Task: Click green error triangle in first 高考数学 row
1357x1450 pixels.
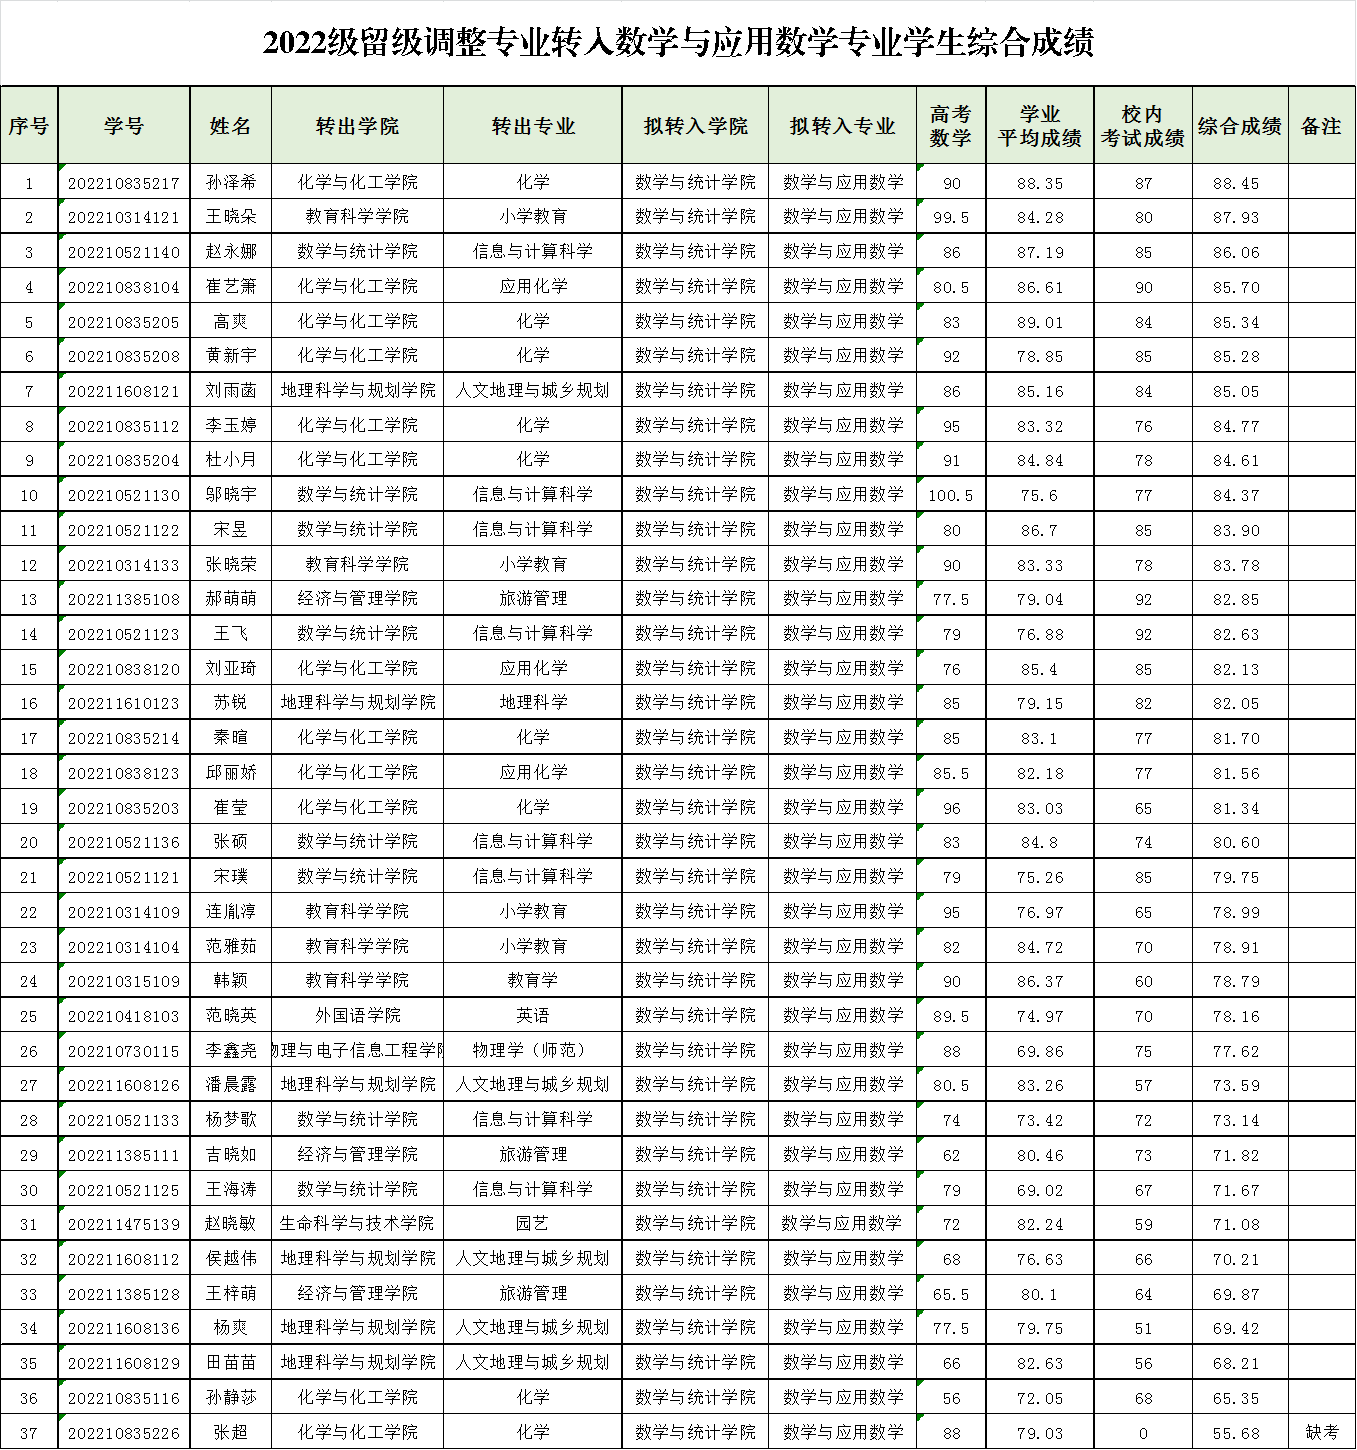Action: tap(920, 168)
